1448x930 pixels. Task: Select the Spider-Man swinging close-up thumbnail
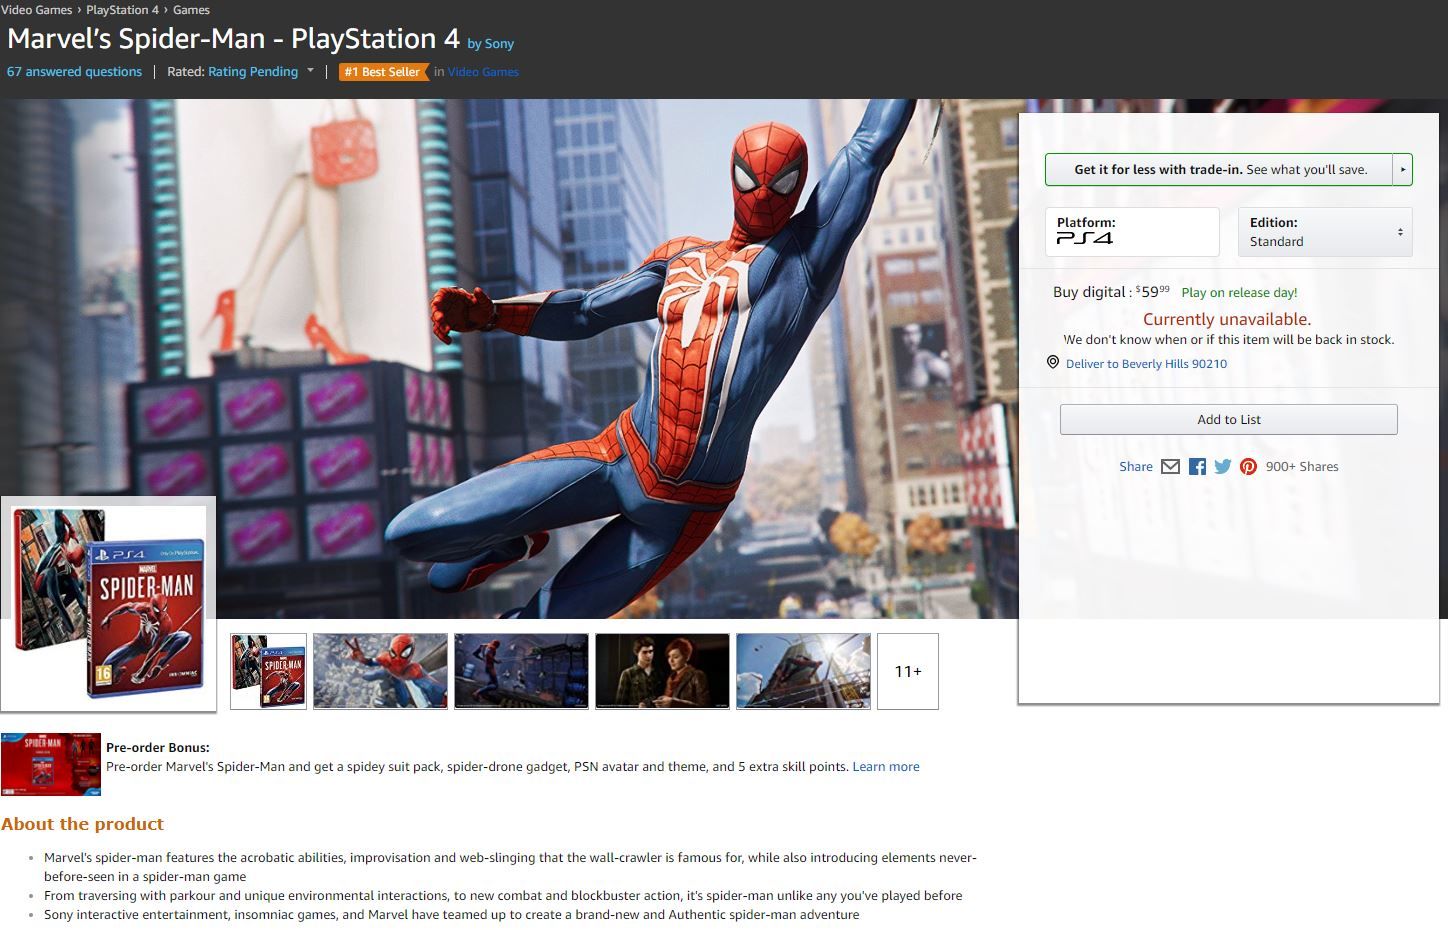pos(380,671)
